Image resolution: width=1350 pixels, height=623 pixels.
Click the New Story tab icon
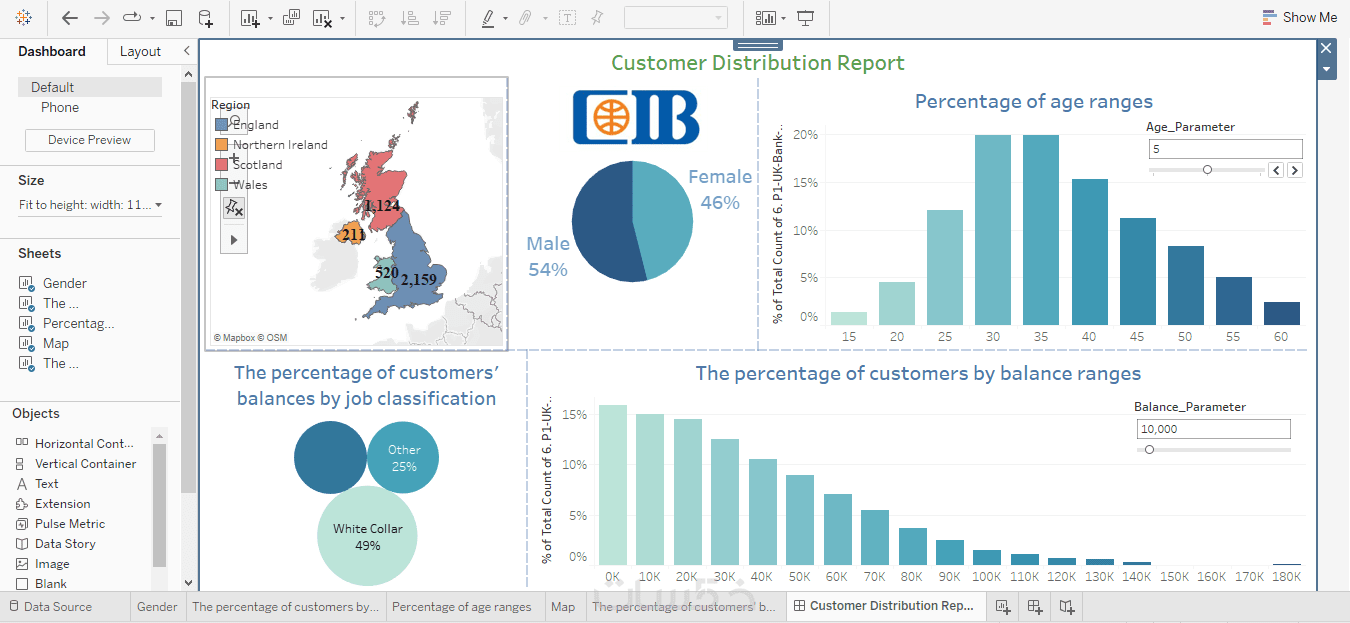1068,606
